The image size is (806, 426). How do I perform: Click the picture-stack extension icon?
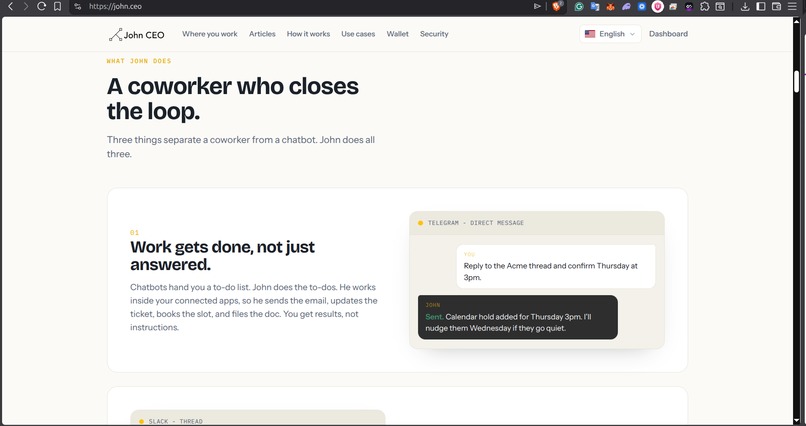tap(673, 7)
